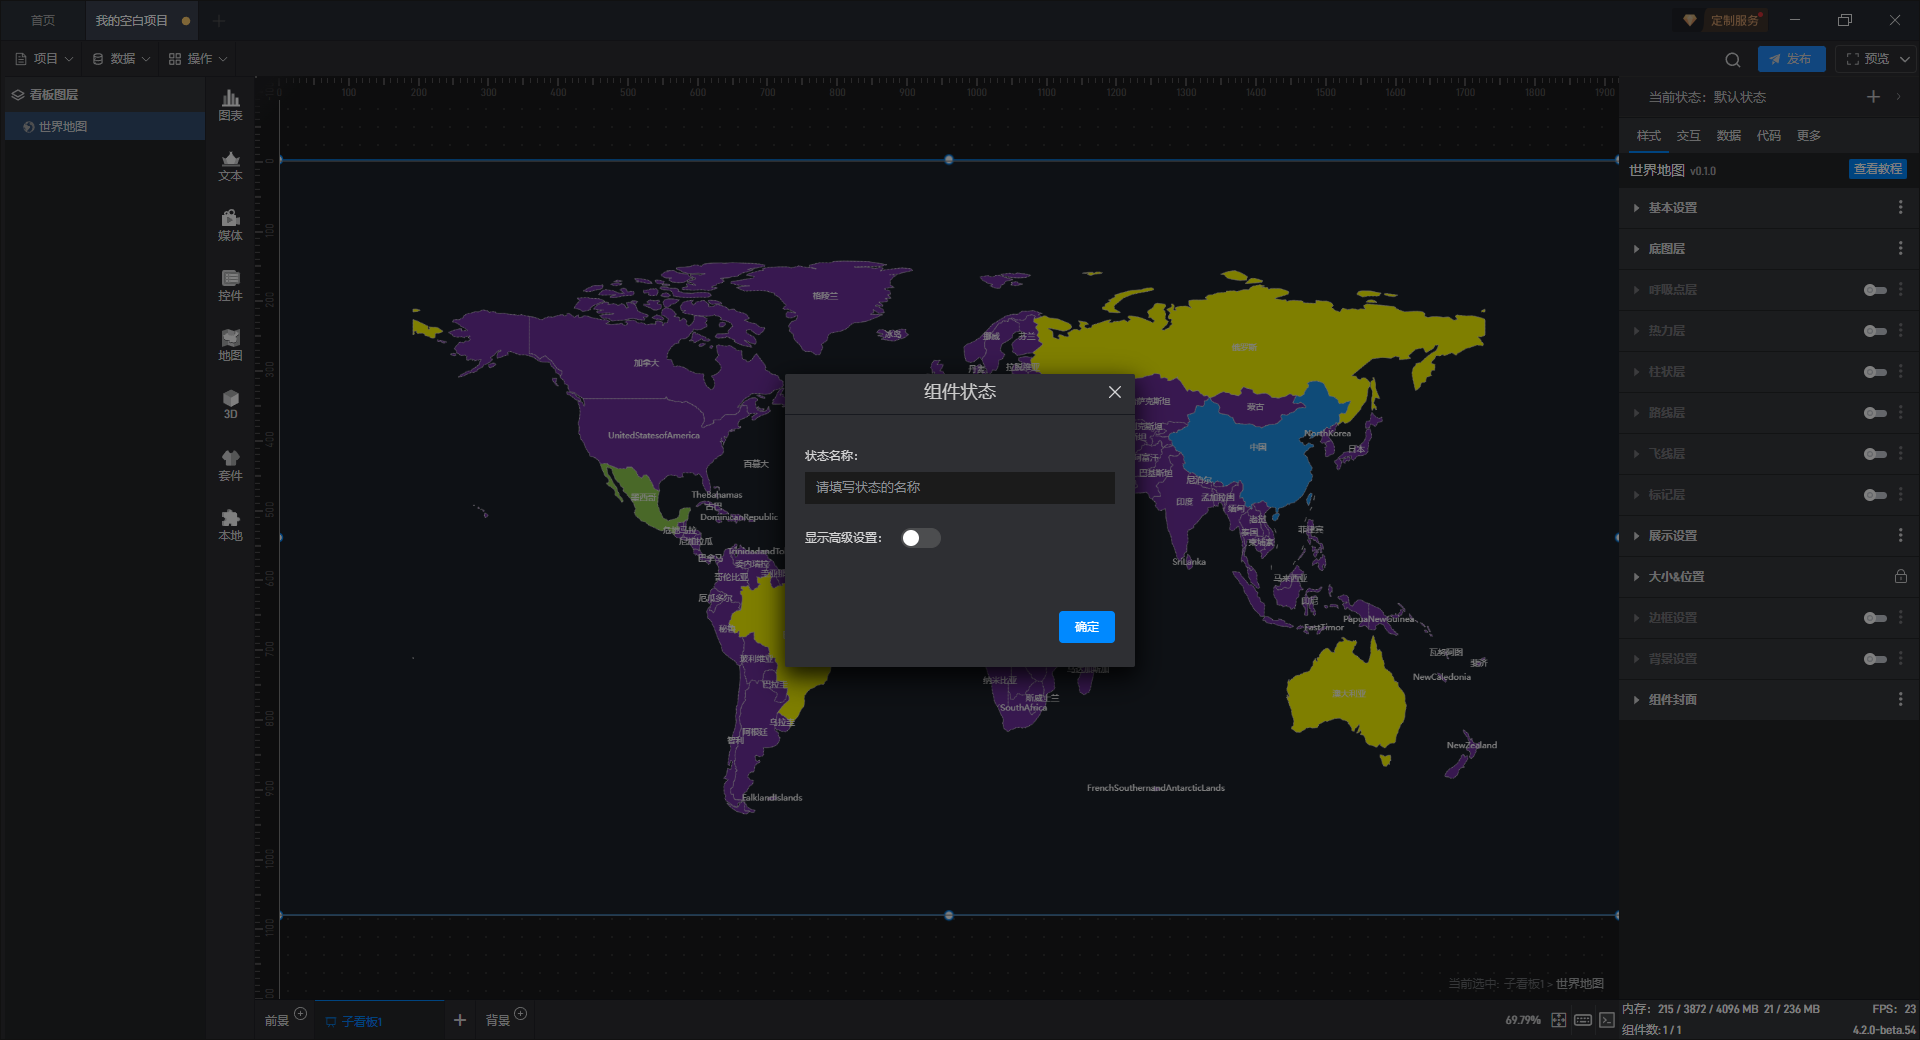Click the 发布 publish button
Image resolution: width=1920 pixels, height=1040 pixels.
point(1791,59)
